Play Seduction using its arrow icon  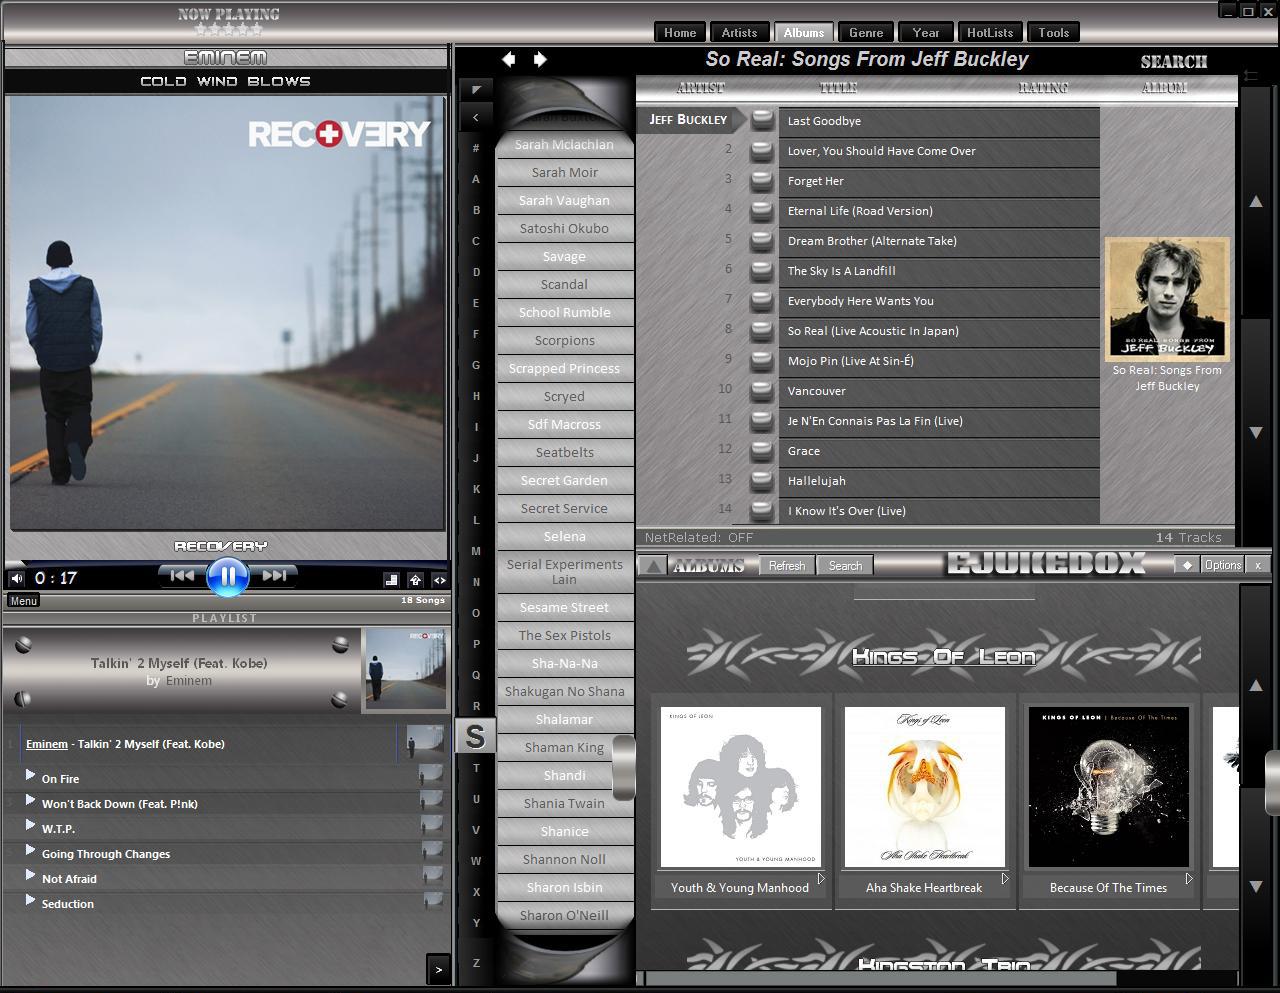point(30,900)
